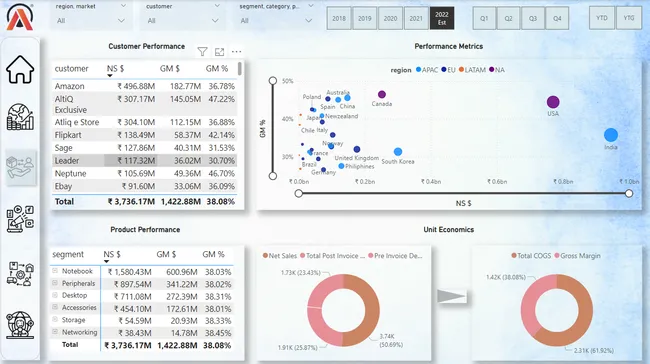Click the EU region legend entry
Screen dimensions: 650x364
click(449, 70)
